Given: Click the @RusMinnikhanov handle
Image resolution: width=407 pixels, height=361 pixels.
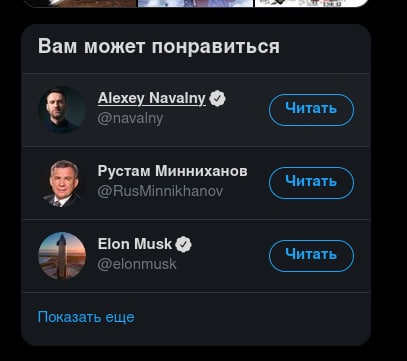Looking at the screenshot, I should click(x=160, y=191).
